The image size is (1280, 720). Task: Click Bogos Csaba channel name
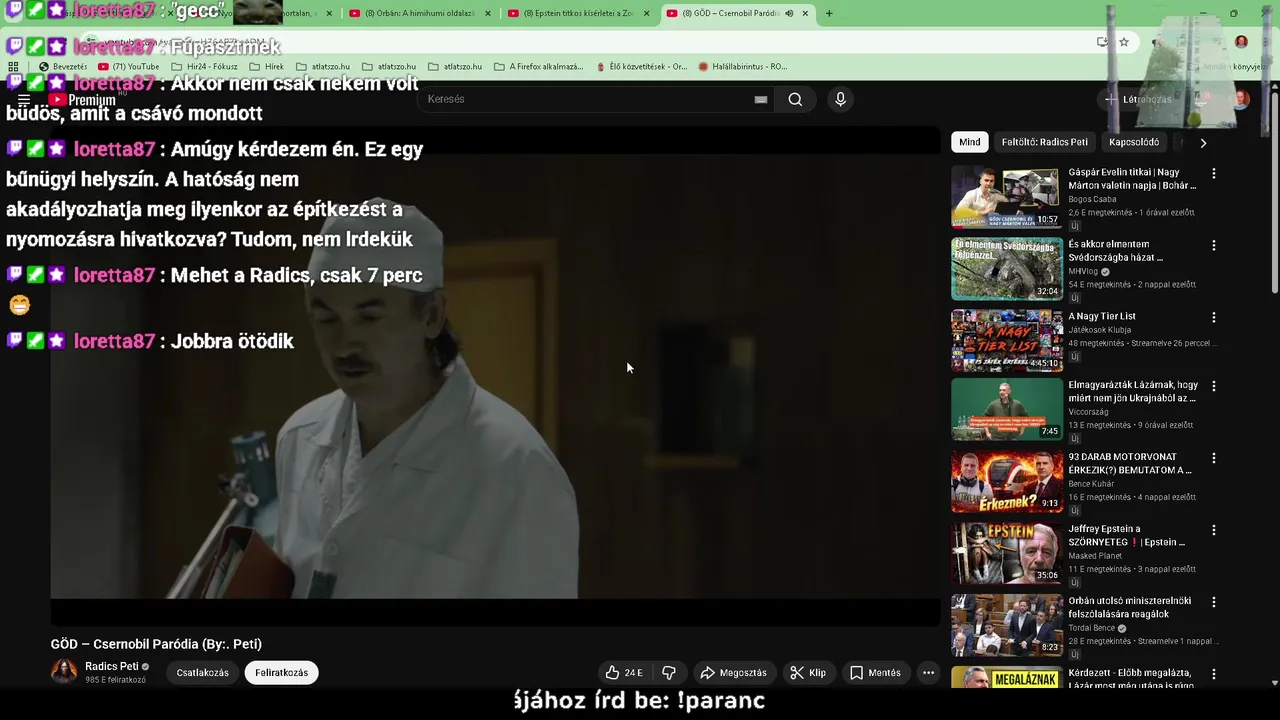pos(1092,199)
